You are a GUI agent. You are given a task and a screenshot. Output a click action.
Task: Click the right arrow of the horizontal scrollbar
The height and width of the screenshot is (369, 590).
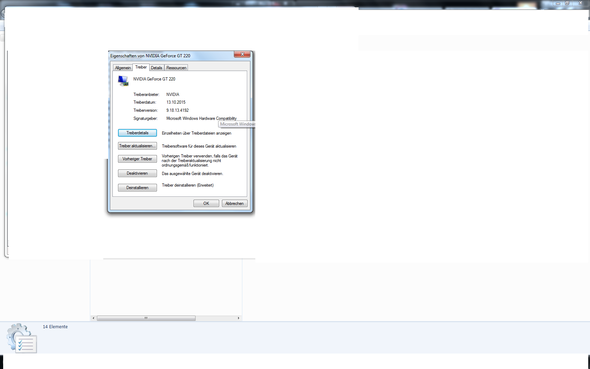(x=238, y=318)
